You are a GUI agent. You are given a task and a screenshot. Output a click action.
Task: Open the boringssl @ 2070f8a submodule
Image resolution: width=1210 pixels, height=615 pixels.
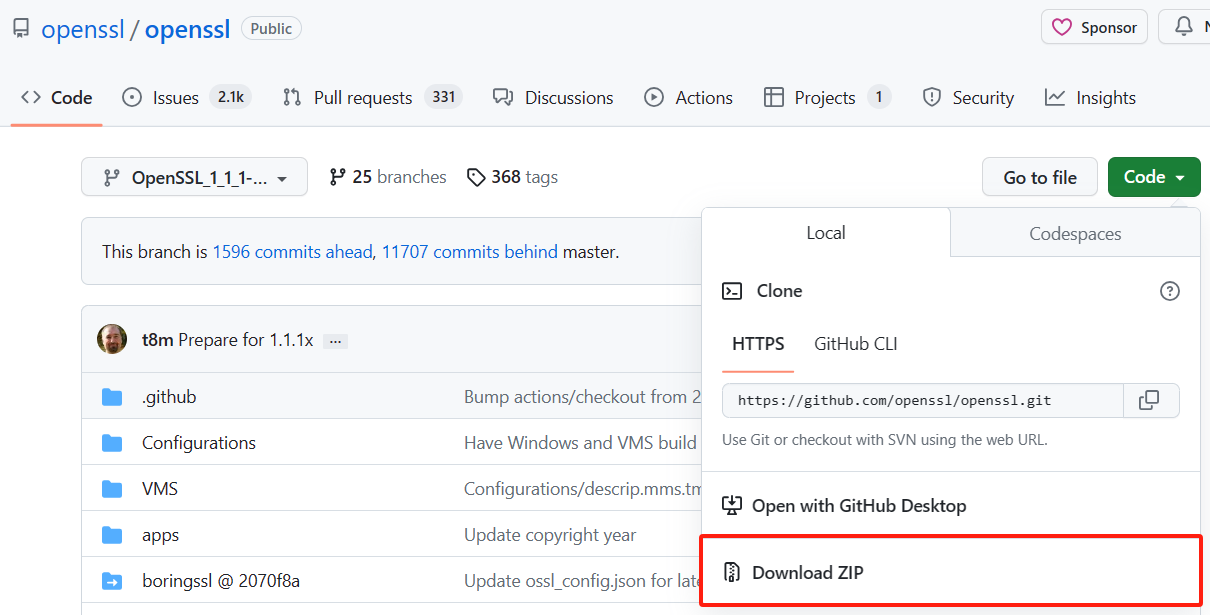[x=221, y=581]
